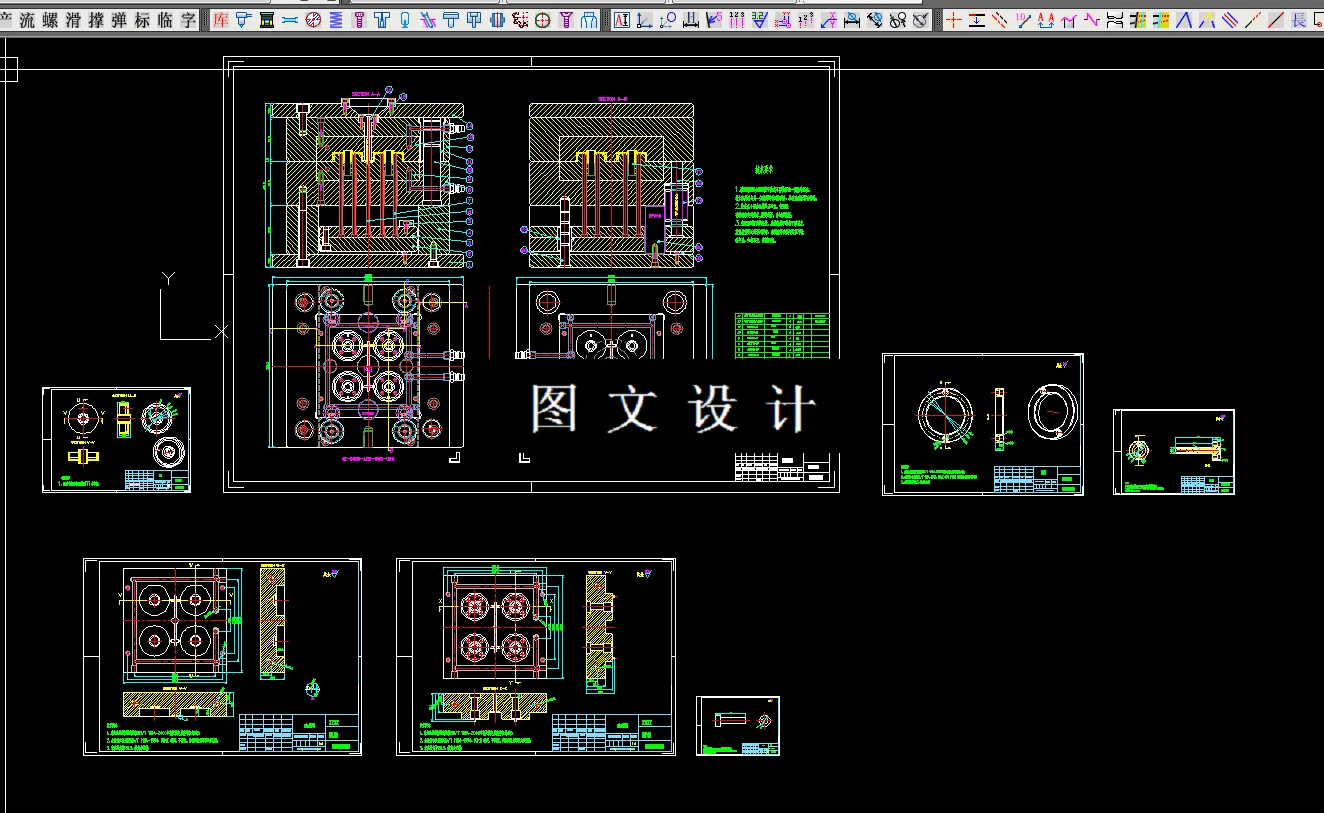Viewport: 1324px width, 813px height.
Task: Click the plain blue inverted V icon
Action: click(1184, 19)
